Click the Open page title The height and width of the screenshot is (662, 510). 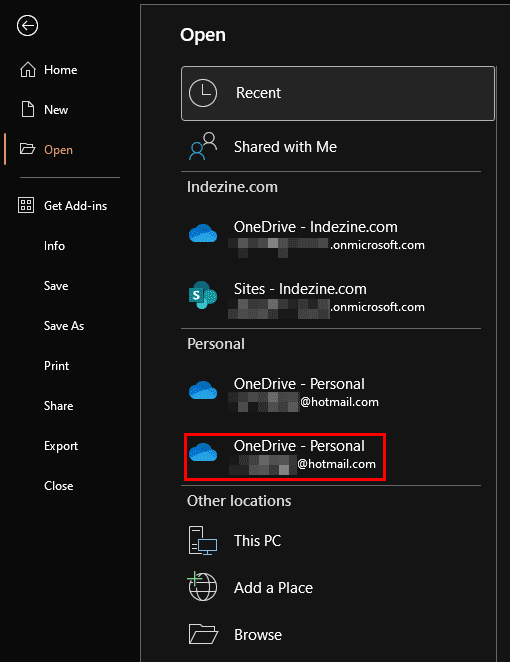point(203,35)
